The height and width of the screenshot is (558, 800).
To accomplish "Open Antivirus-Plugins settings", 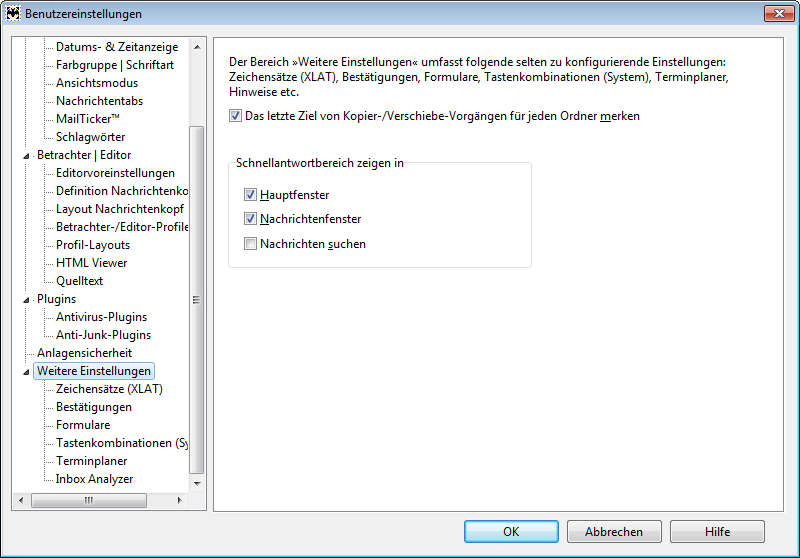I will [x=102, y=317].
